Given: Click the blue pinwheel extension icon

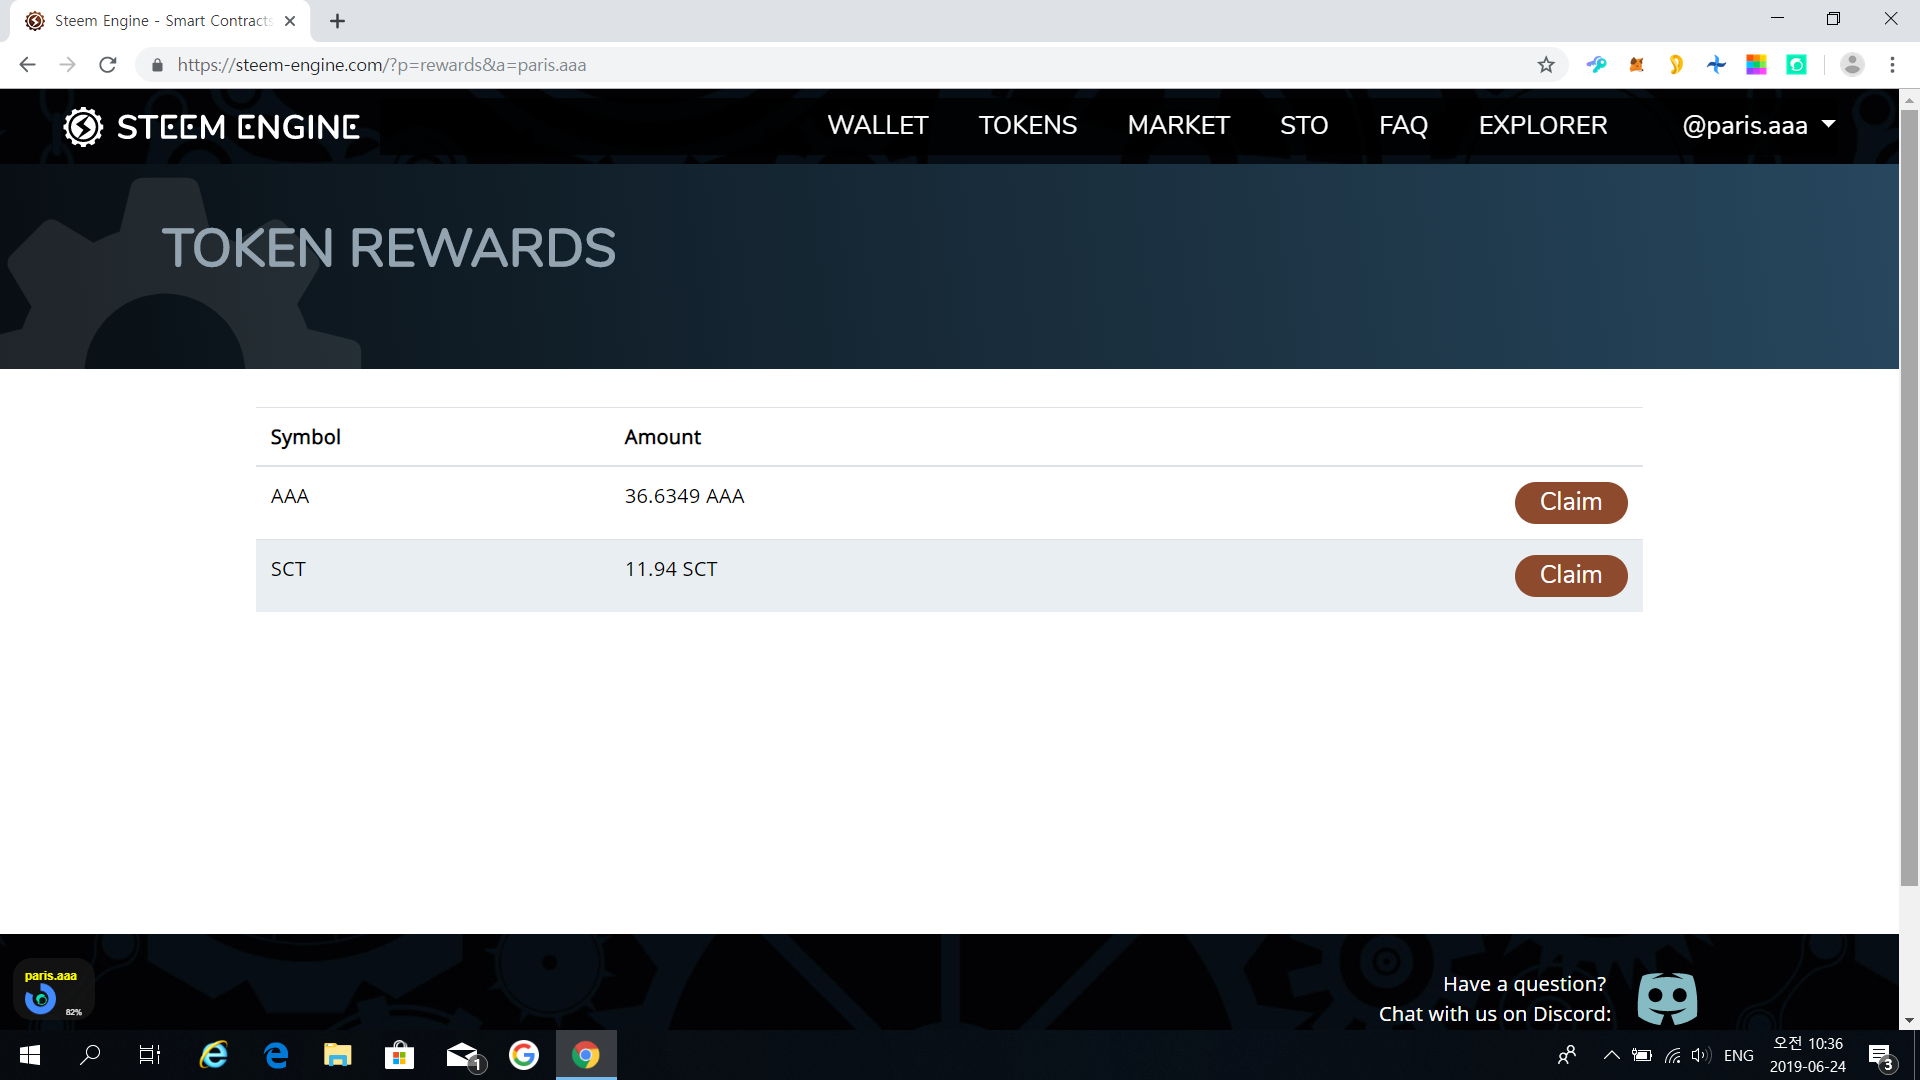Looking at the screenshot, I should click(x=1716, y=65).
